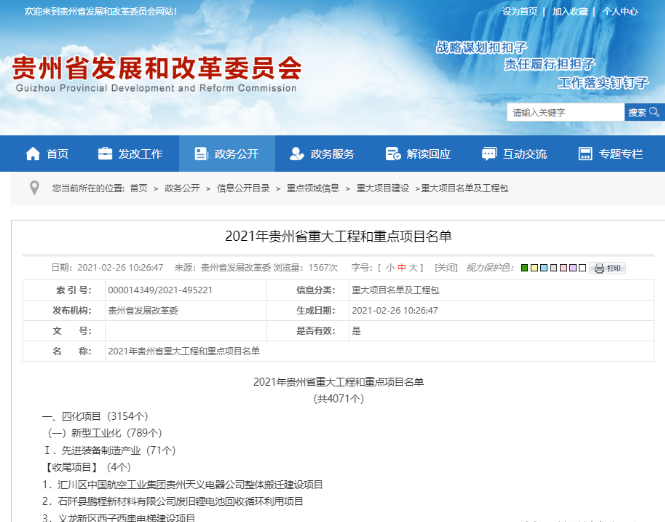Screen dimensions: 665x522
Task: Choose the light blue eye-protection color swatch
Action: click(544, 268)
